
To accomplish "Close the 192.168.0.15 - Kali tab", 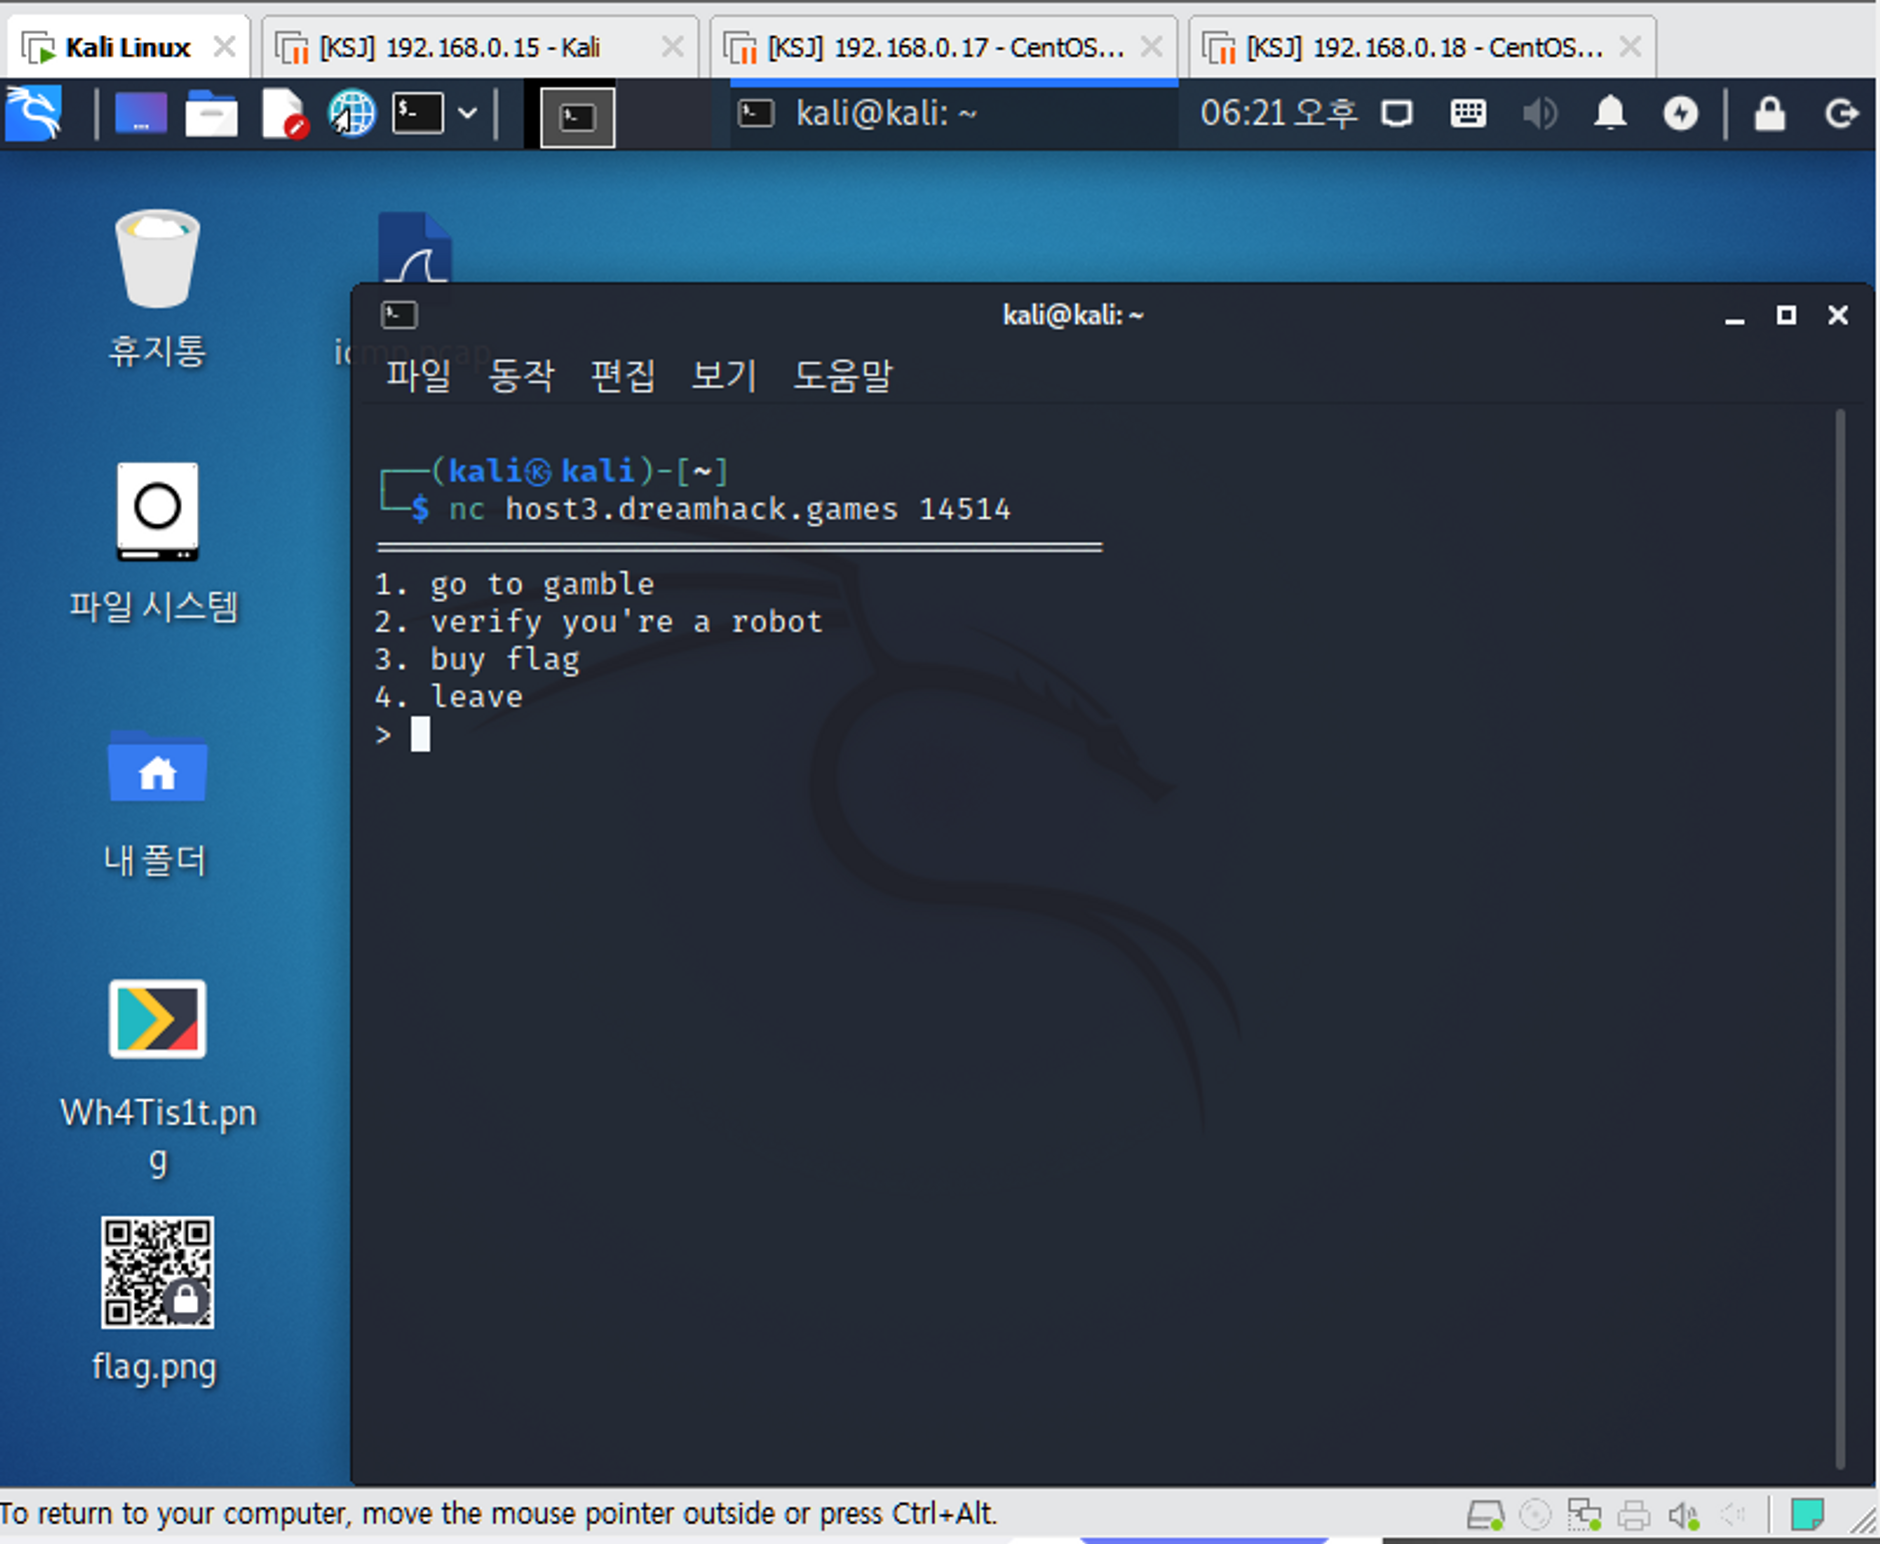I will [x=673, y=47].
